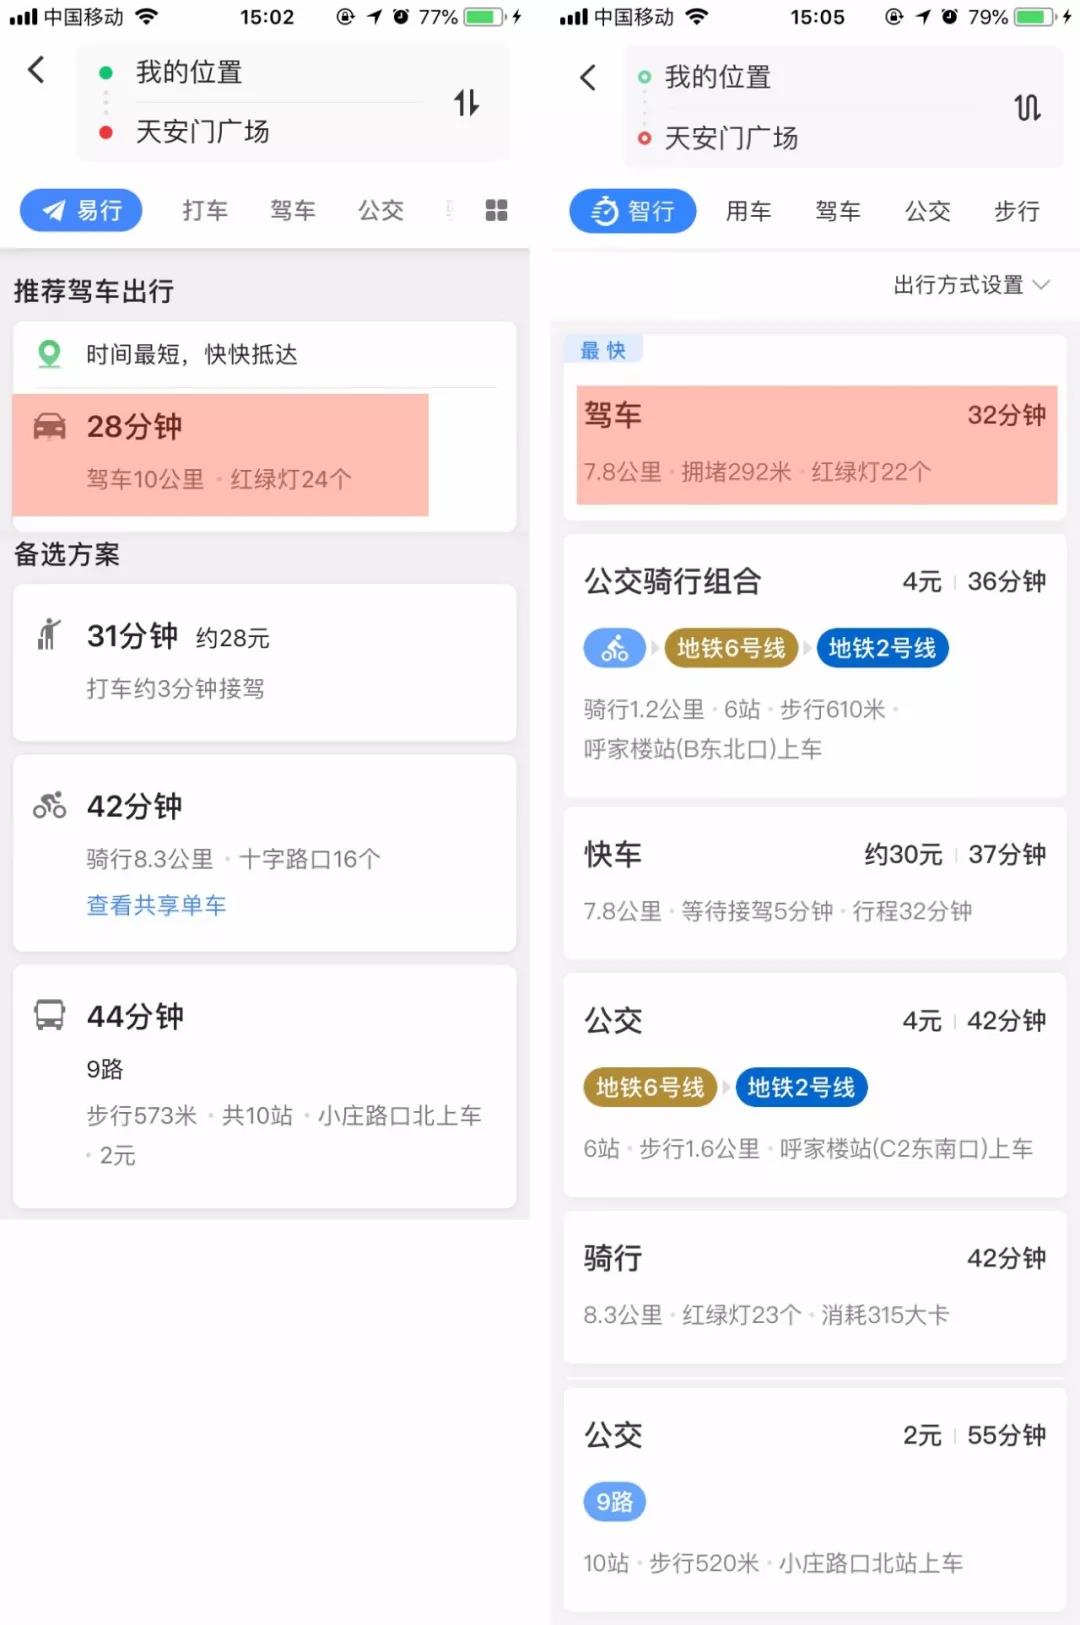Expand 出行方式设置 dropdown
Screen dimensions: 1080x1625
coord(971,285)
